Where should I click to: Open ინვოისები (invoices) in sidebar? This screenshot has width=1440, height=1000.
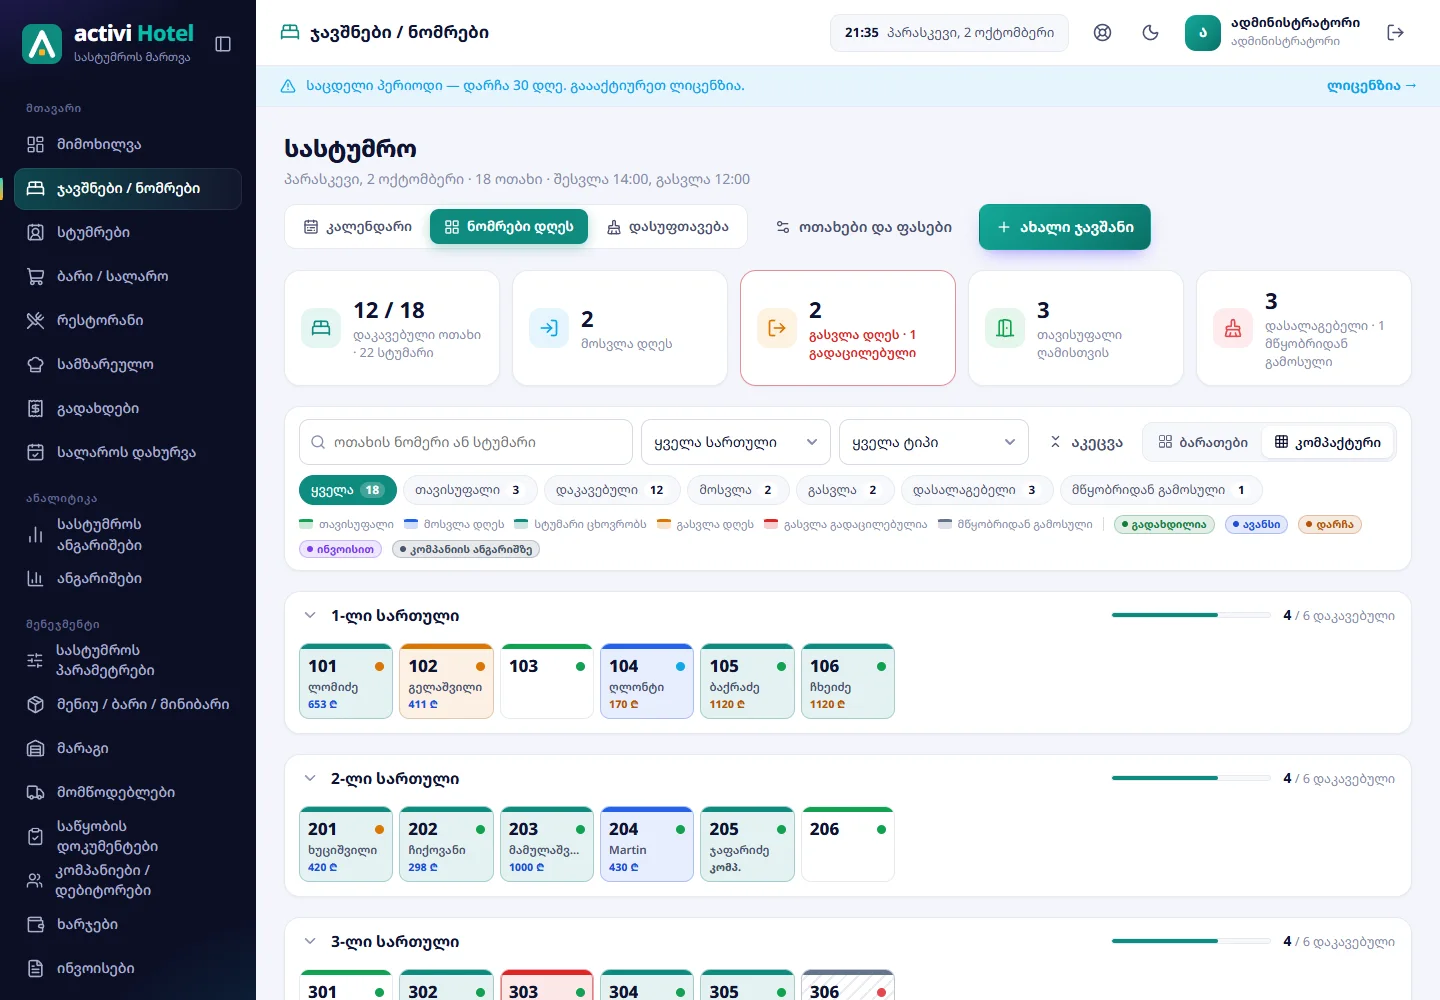point(128,968)
